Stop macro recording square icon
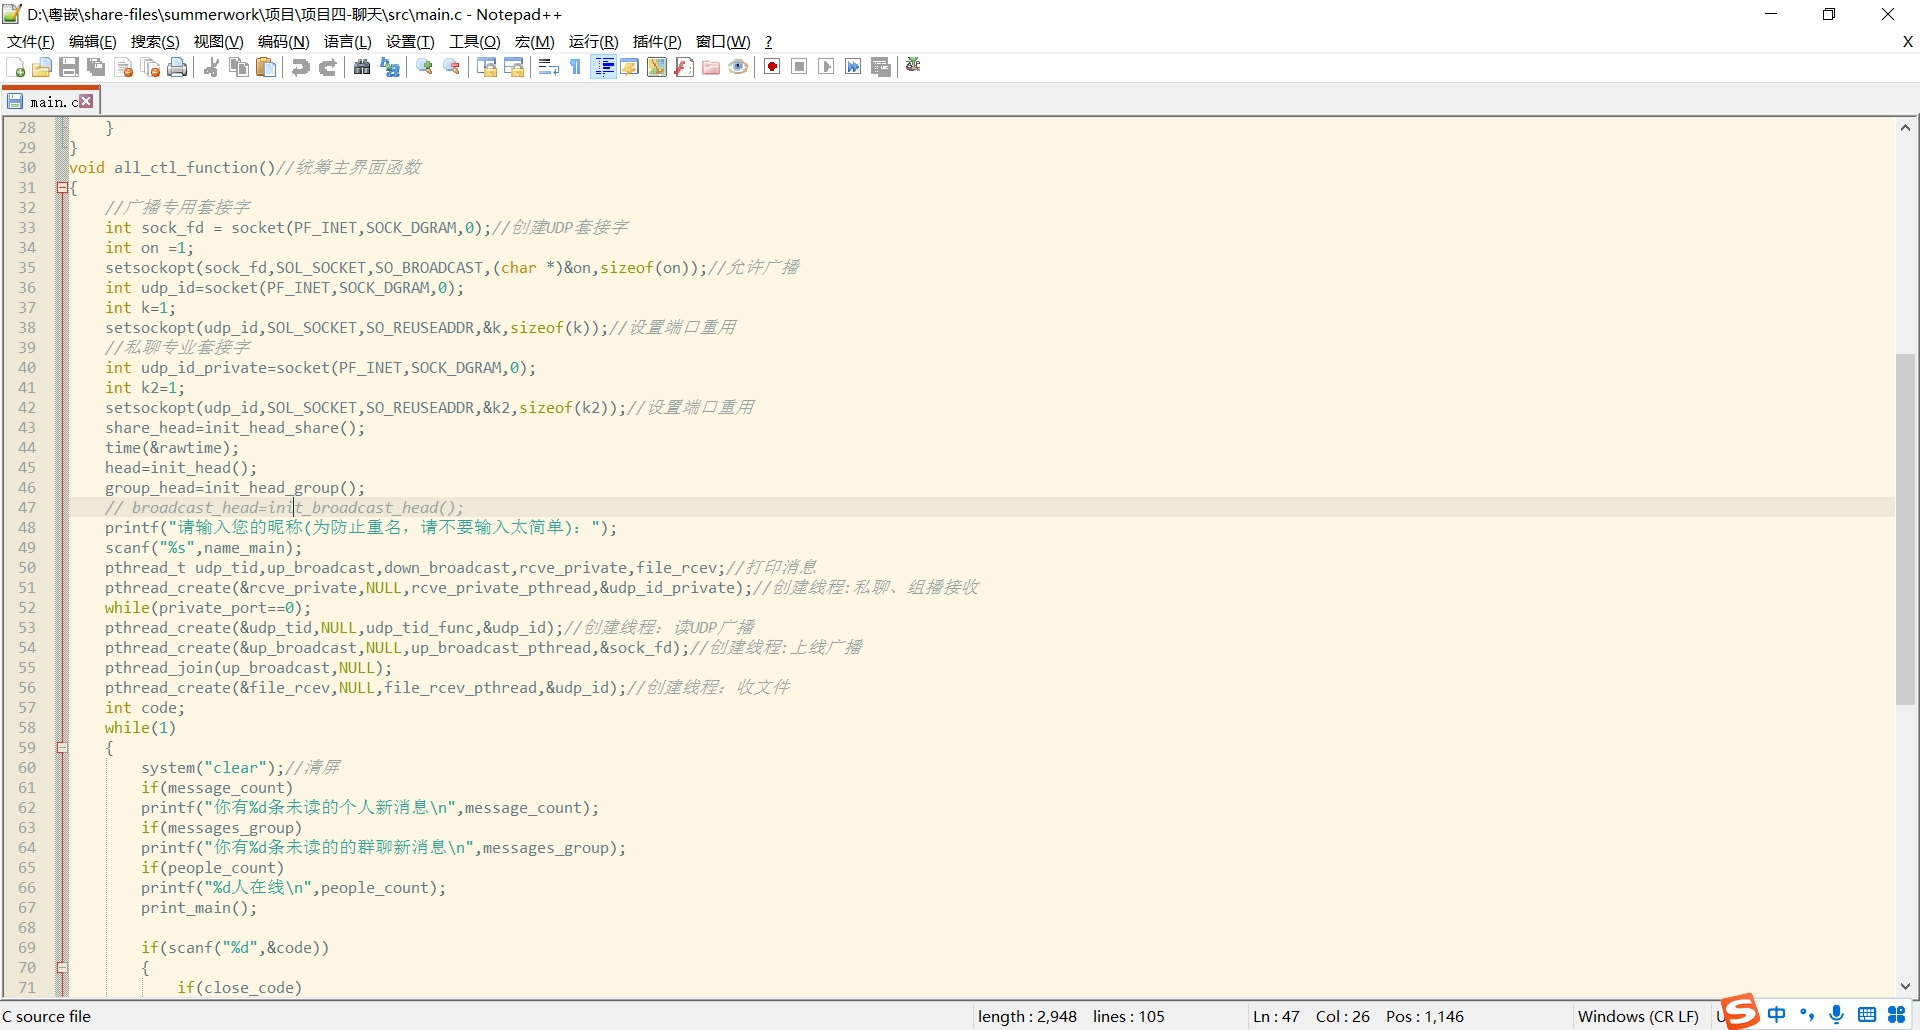 (x=799, y=67)
